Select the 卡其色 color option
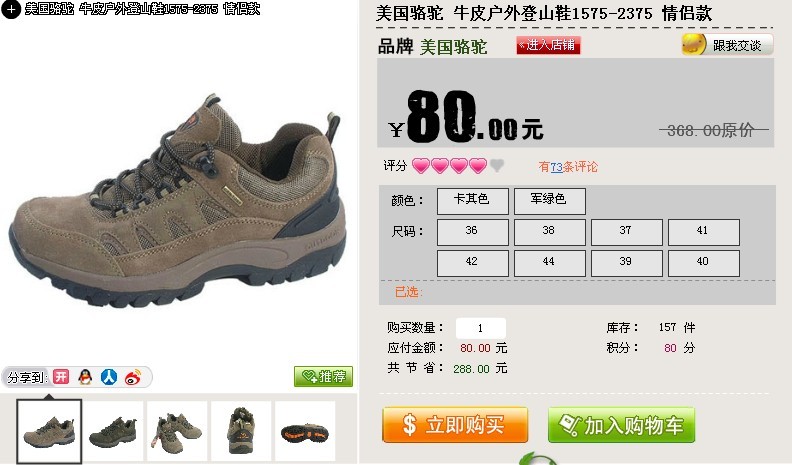Viewport: 792px width, 465px height. coord(472,201)
